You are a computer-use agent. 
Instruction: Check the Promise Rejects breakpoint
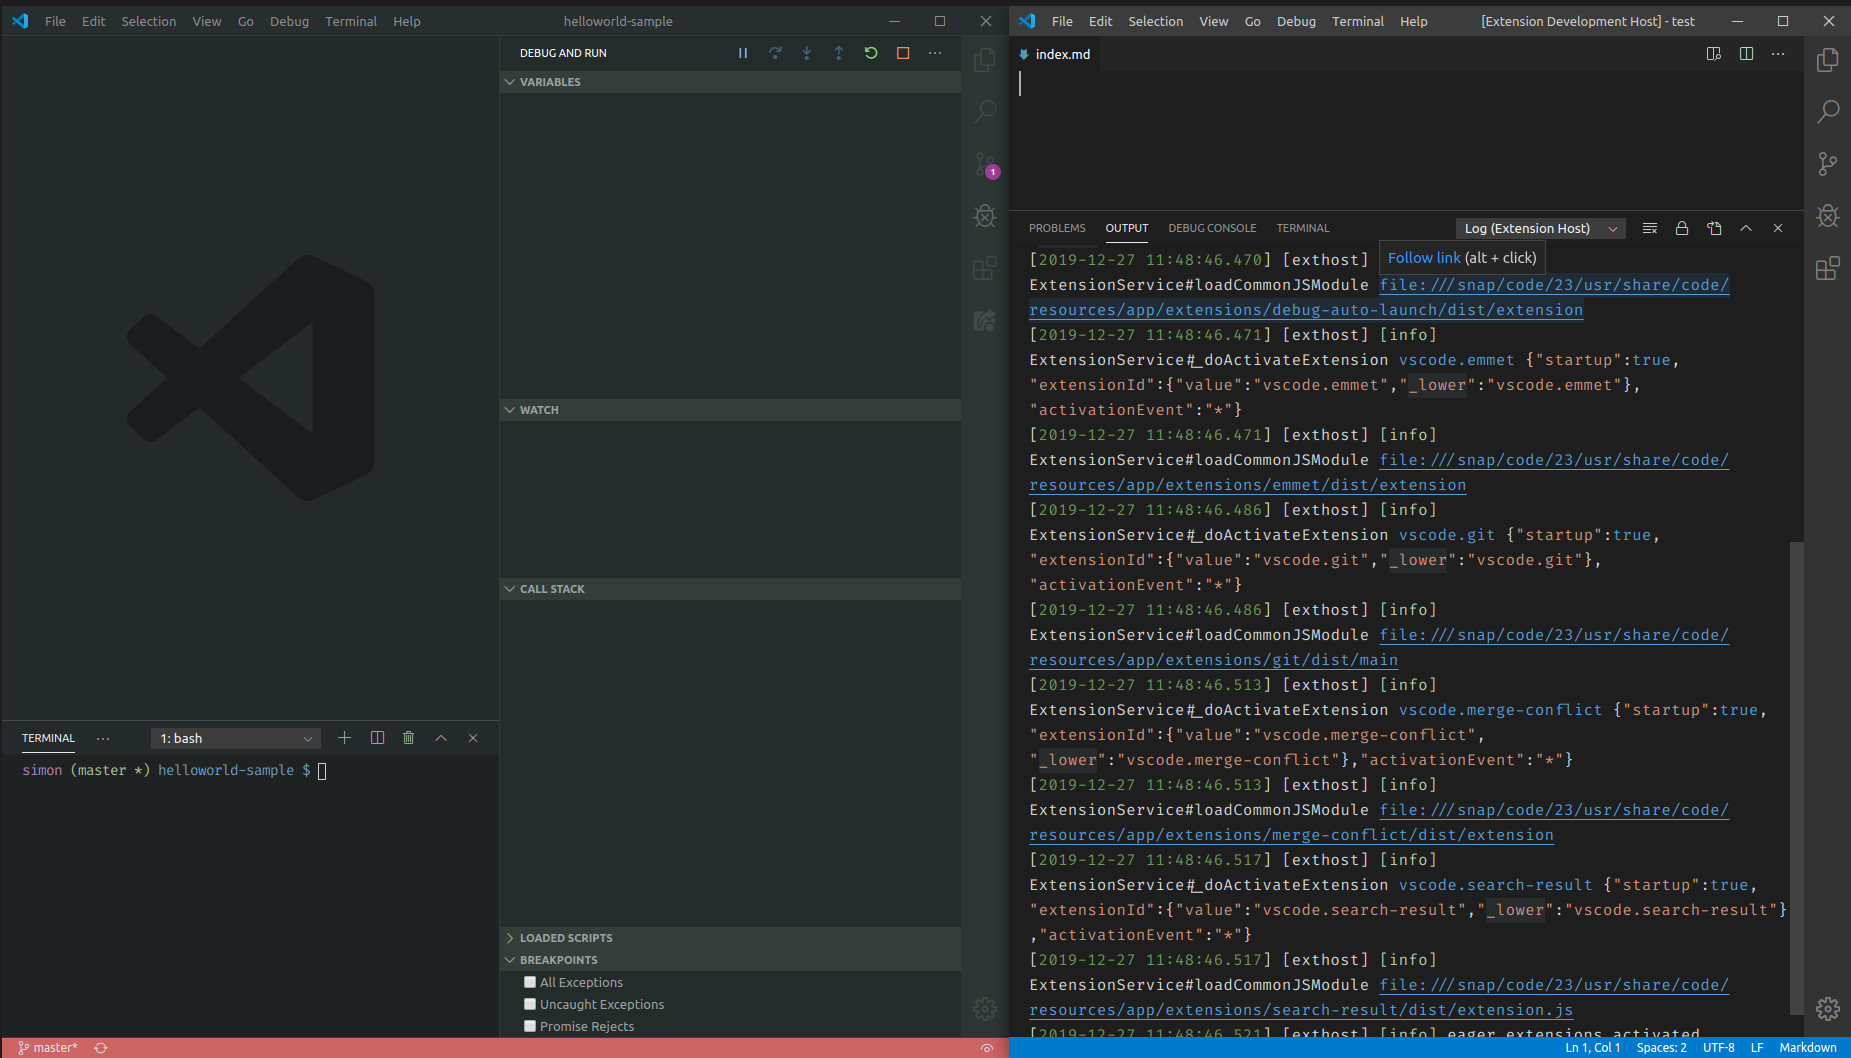pos(530,1026)
